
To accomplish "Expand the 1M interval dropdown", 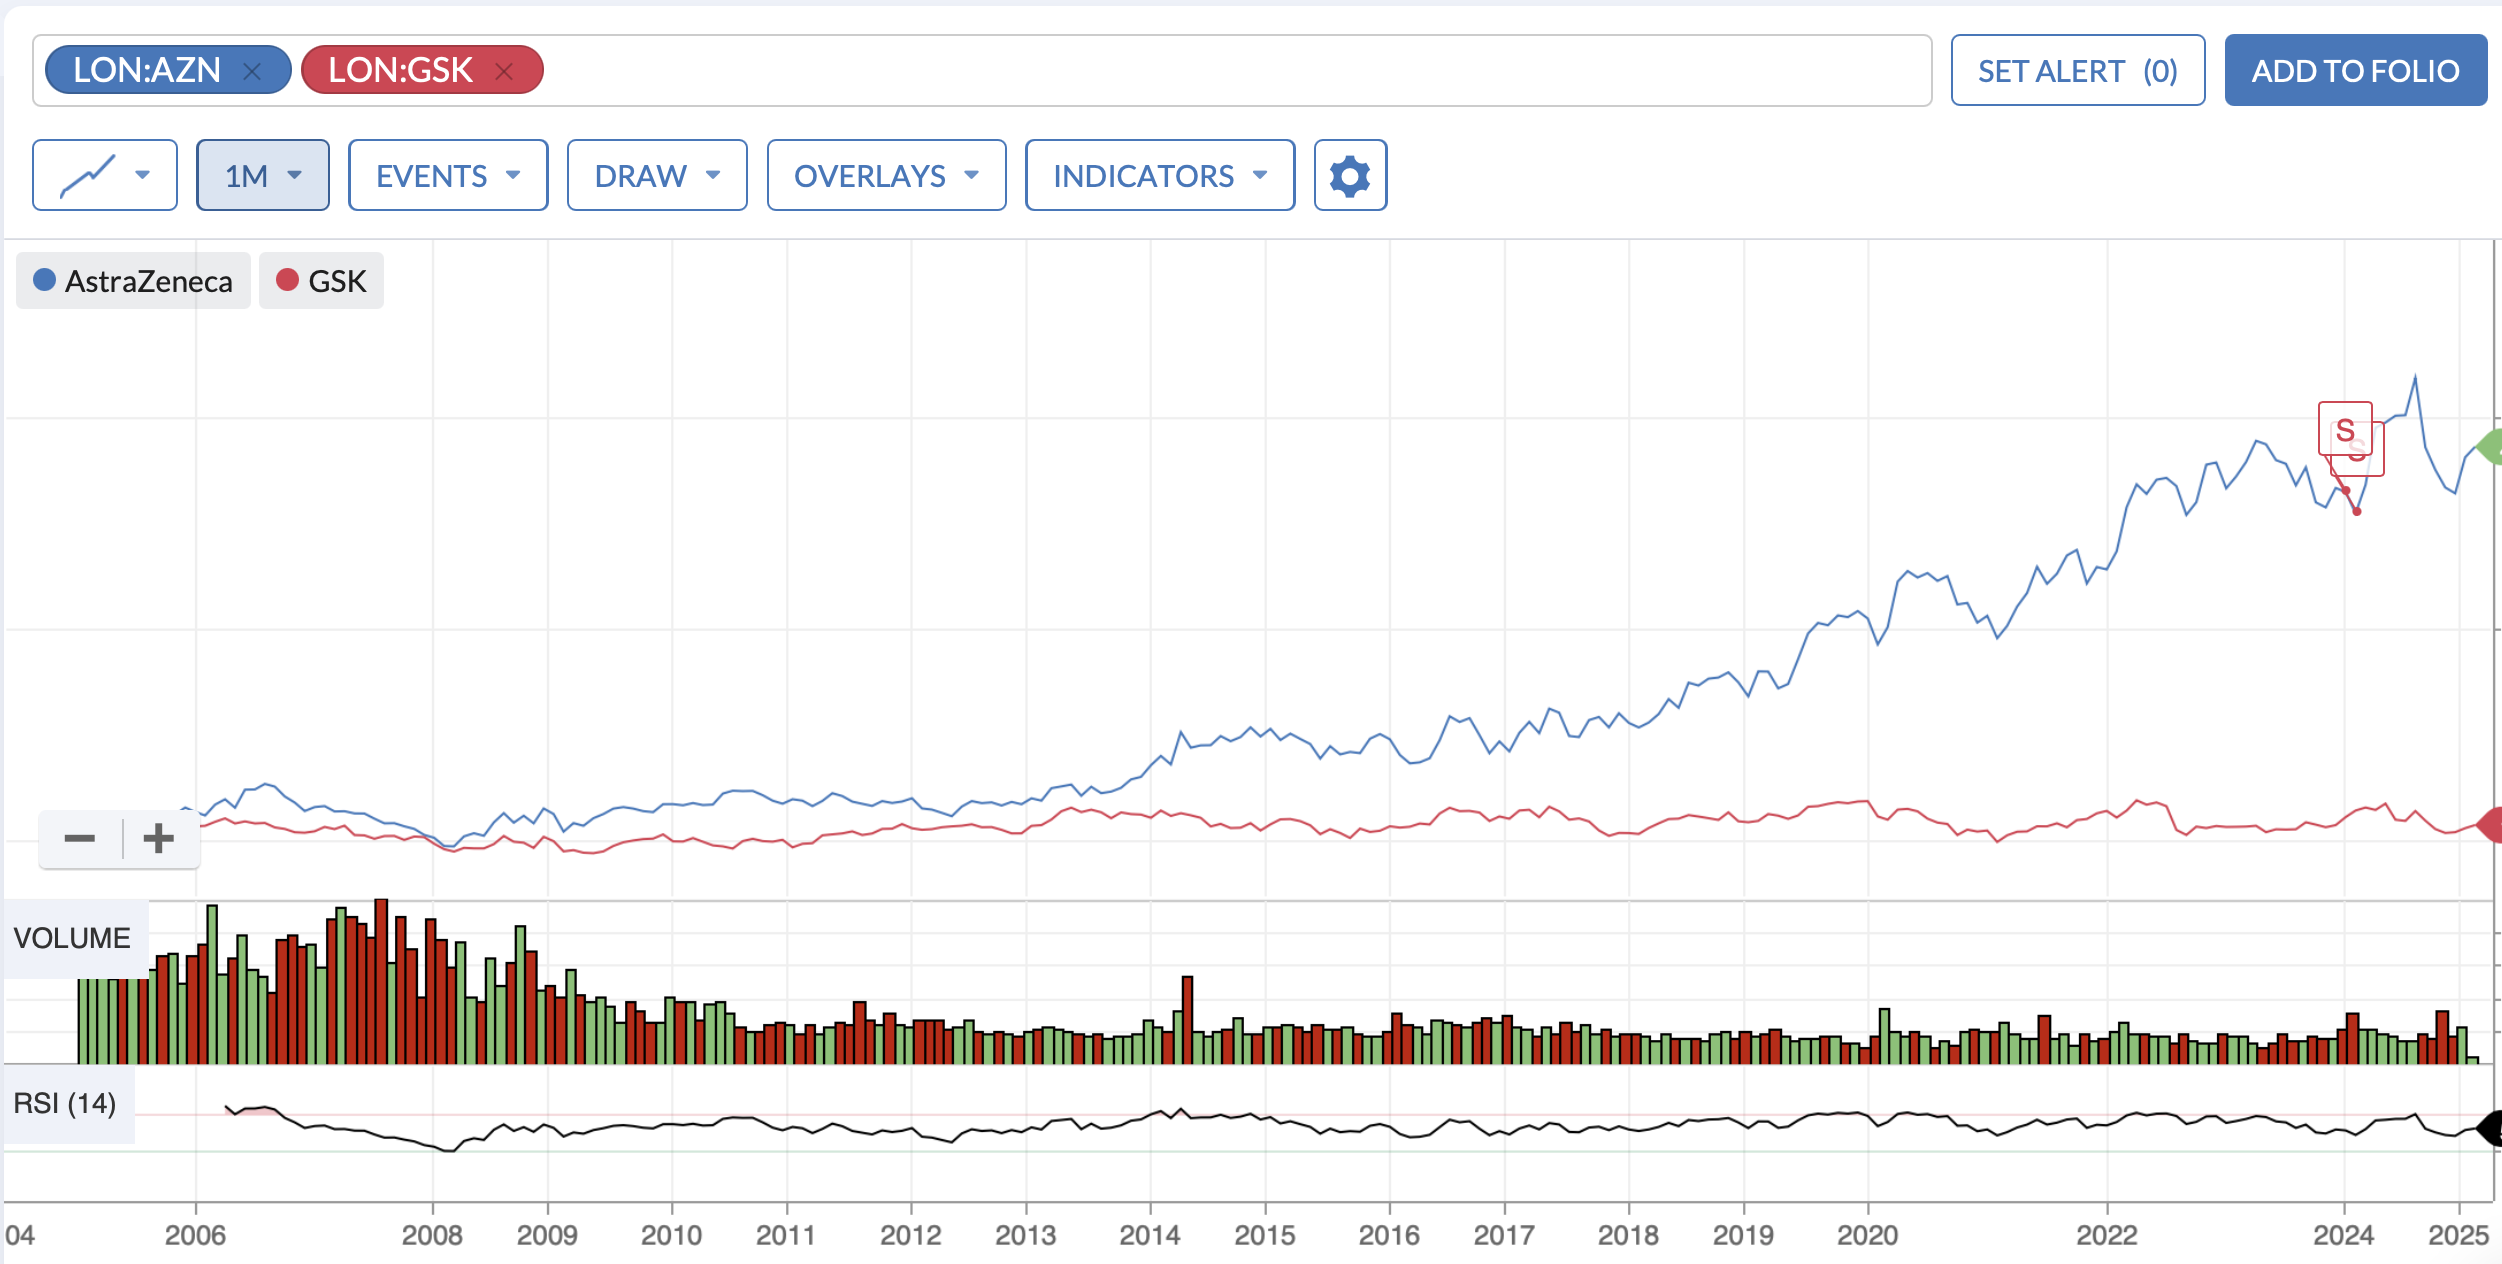I will [263, 176].
